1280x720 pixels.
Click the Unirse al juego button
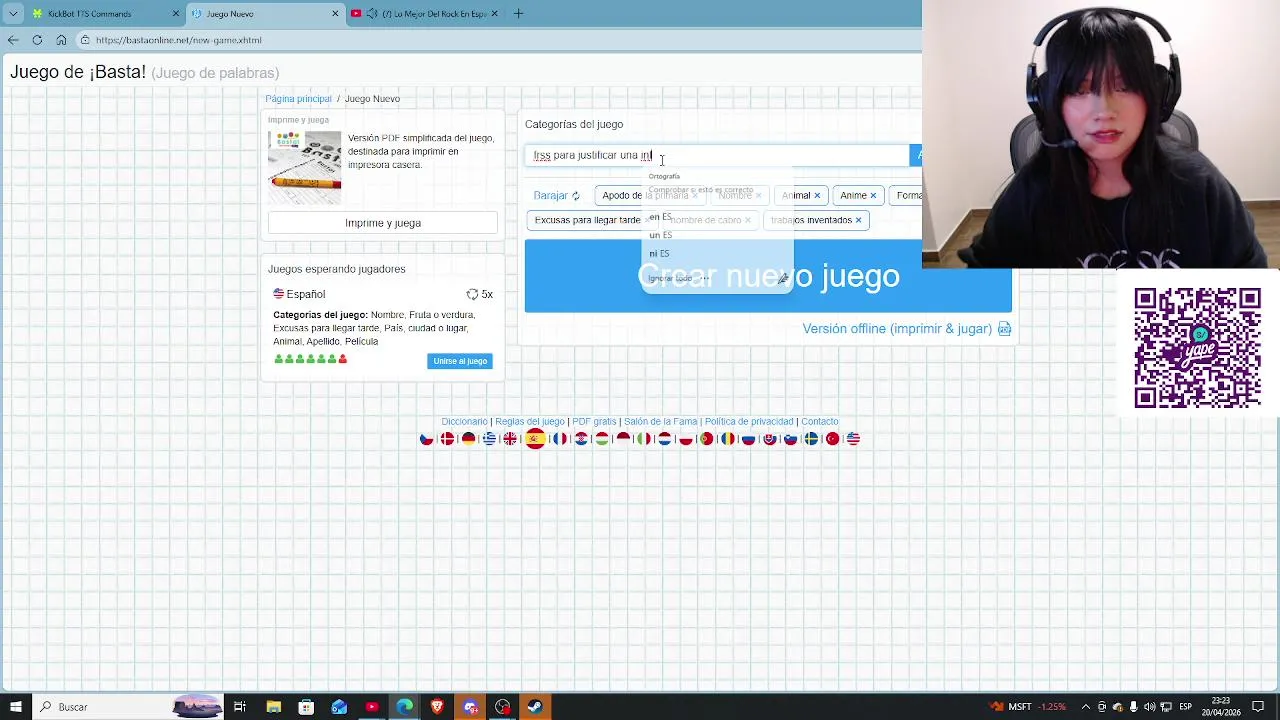tap(460, 361)
